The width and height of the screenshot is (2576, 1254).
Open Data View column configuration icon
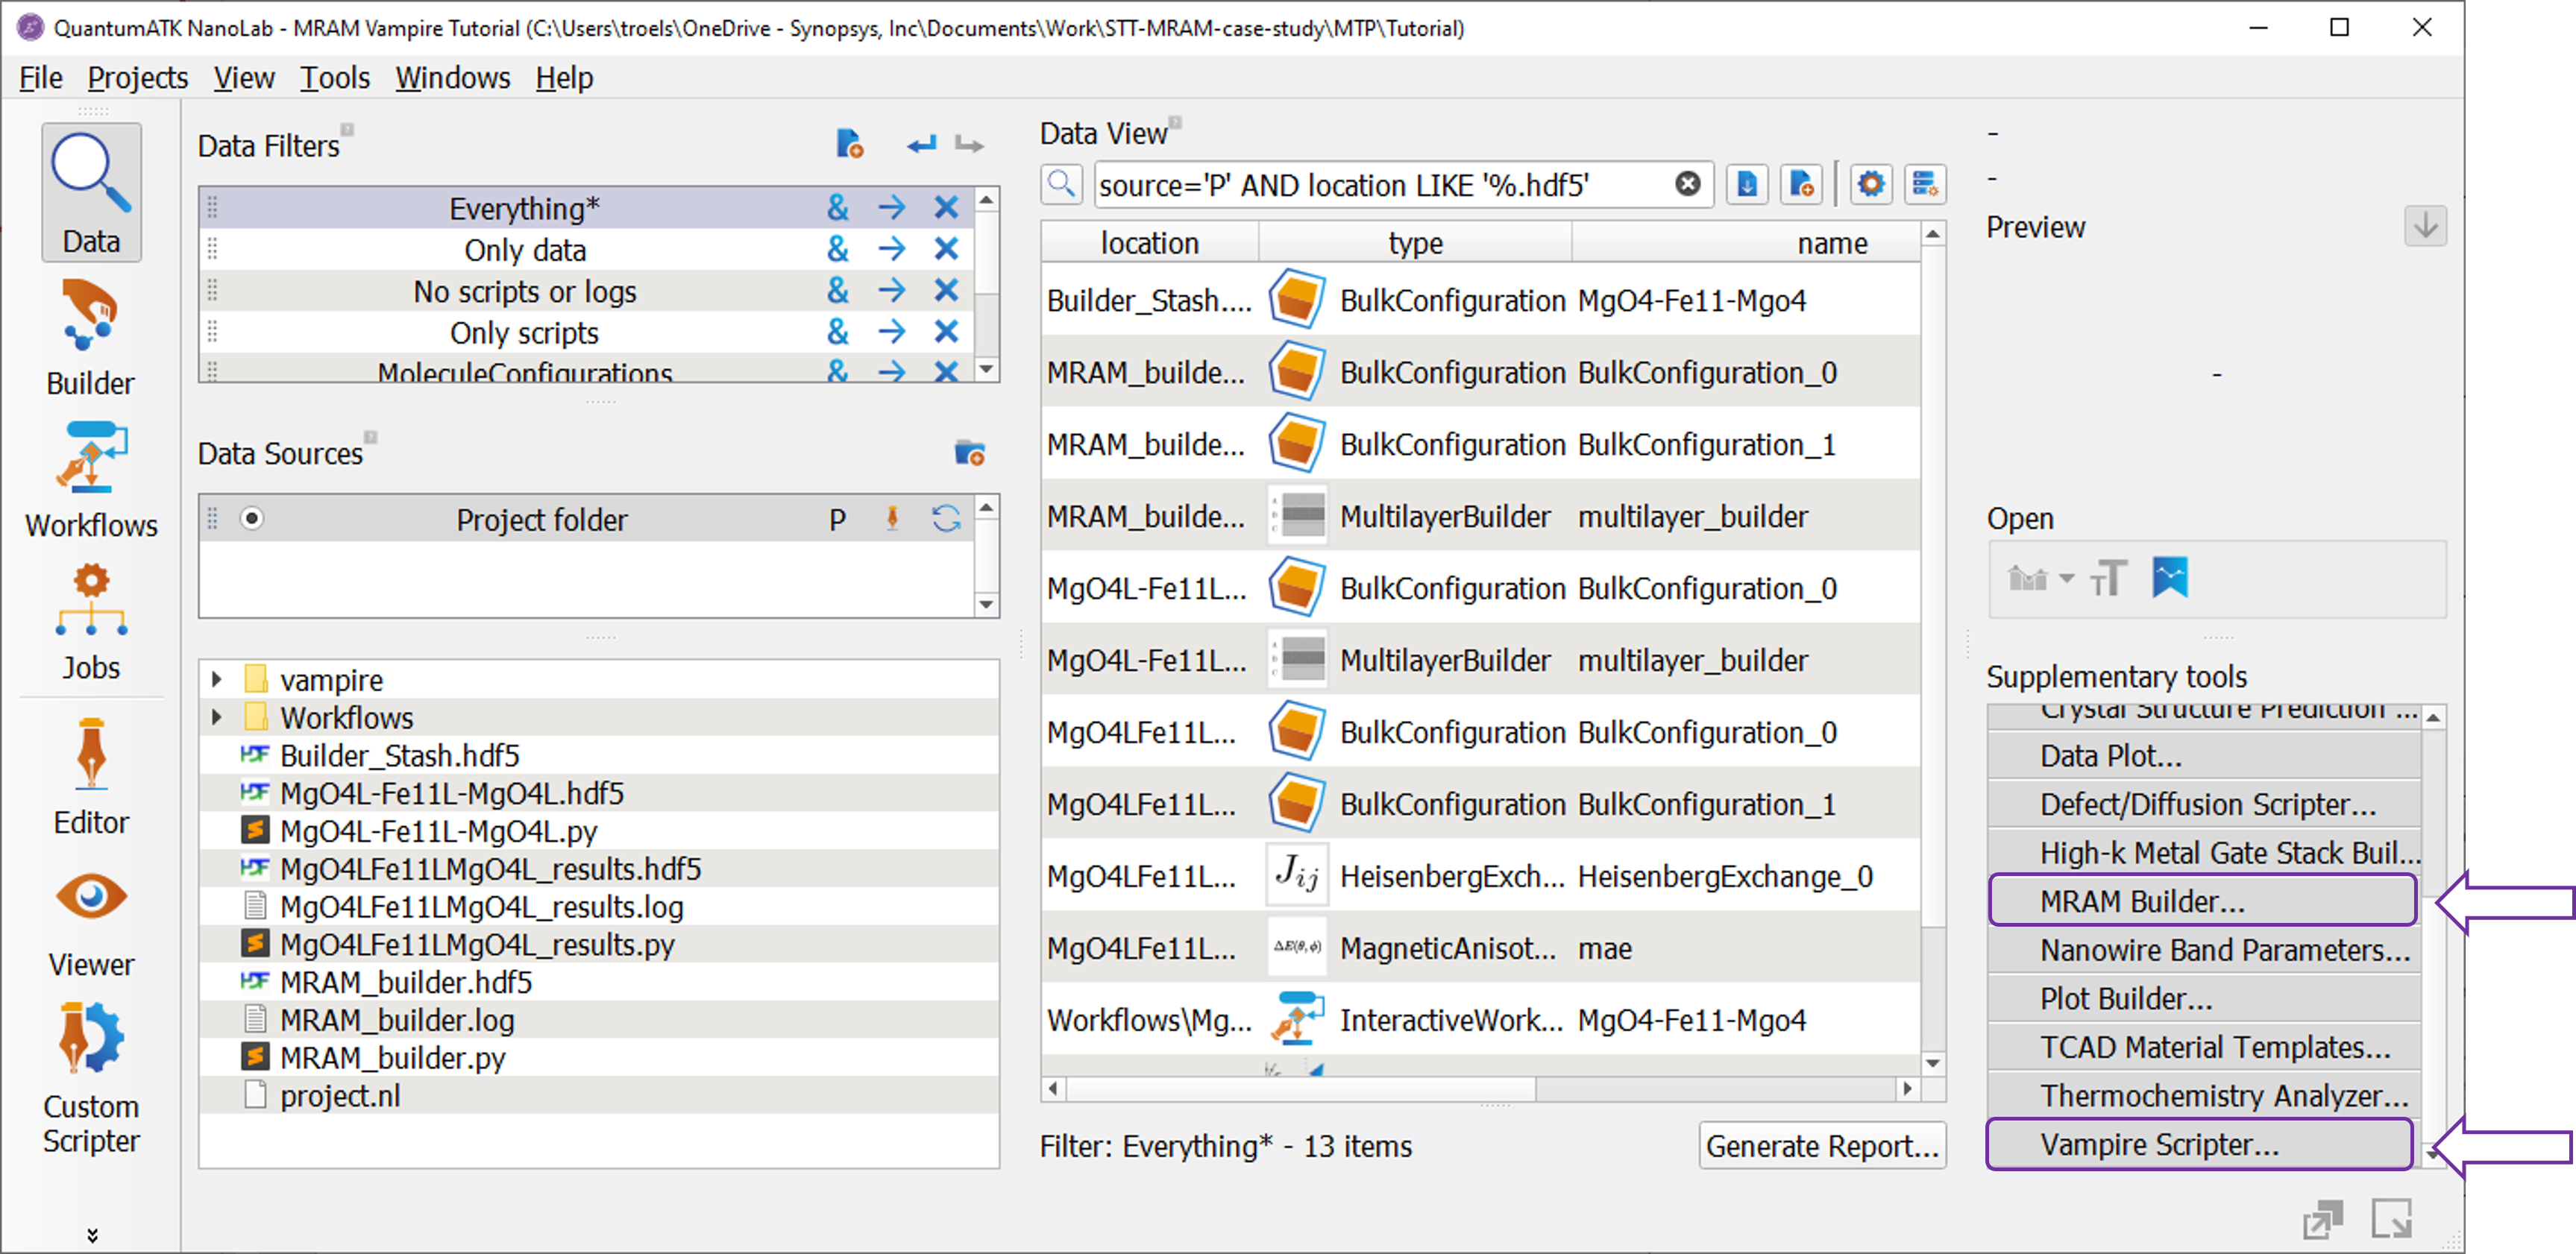click(x=1925, y=185)
